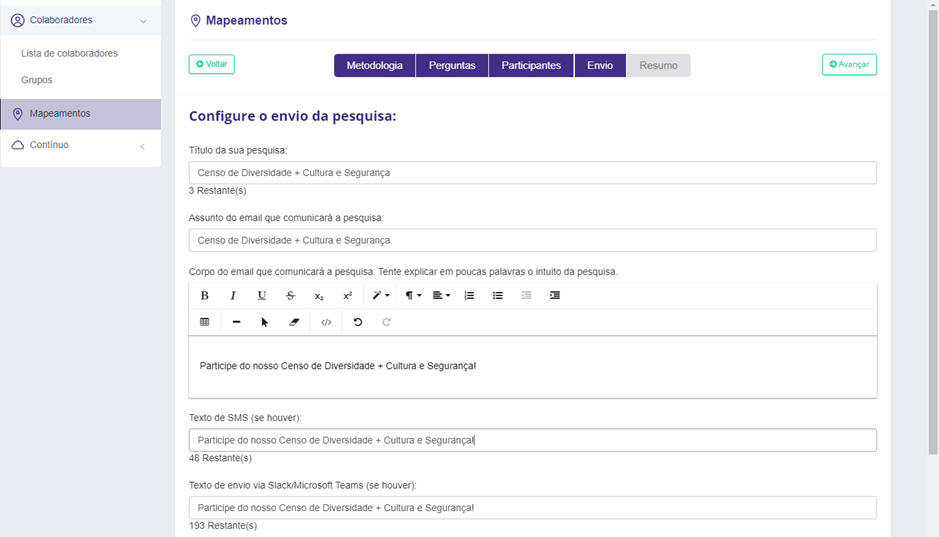The image size is (939, 537).
Task: Expand the Colaboradores sidebar section
Action: pyautogui.click(x=80, y=20)
